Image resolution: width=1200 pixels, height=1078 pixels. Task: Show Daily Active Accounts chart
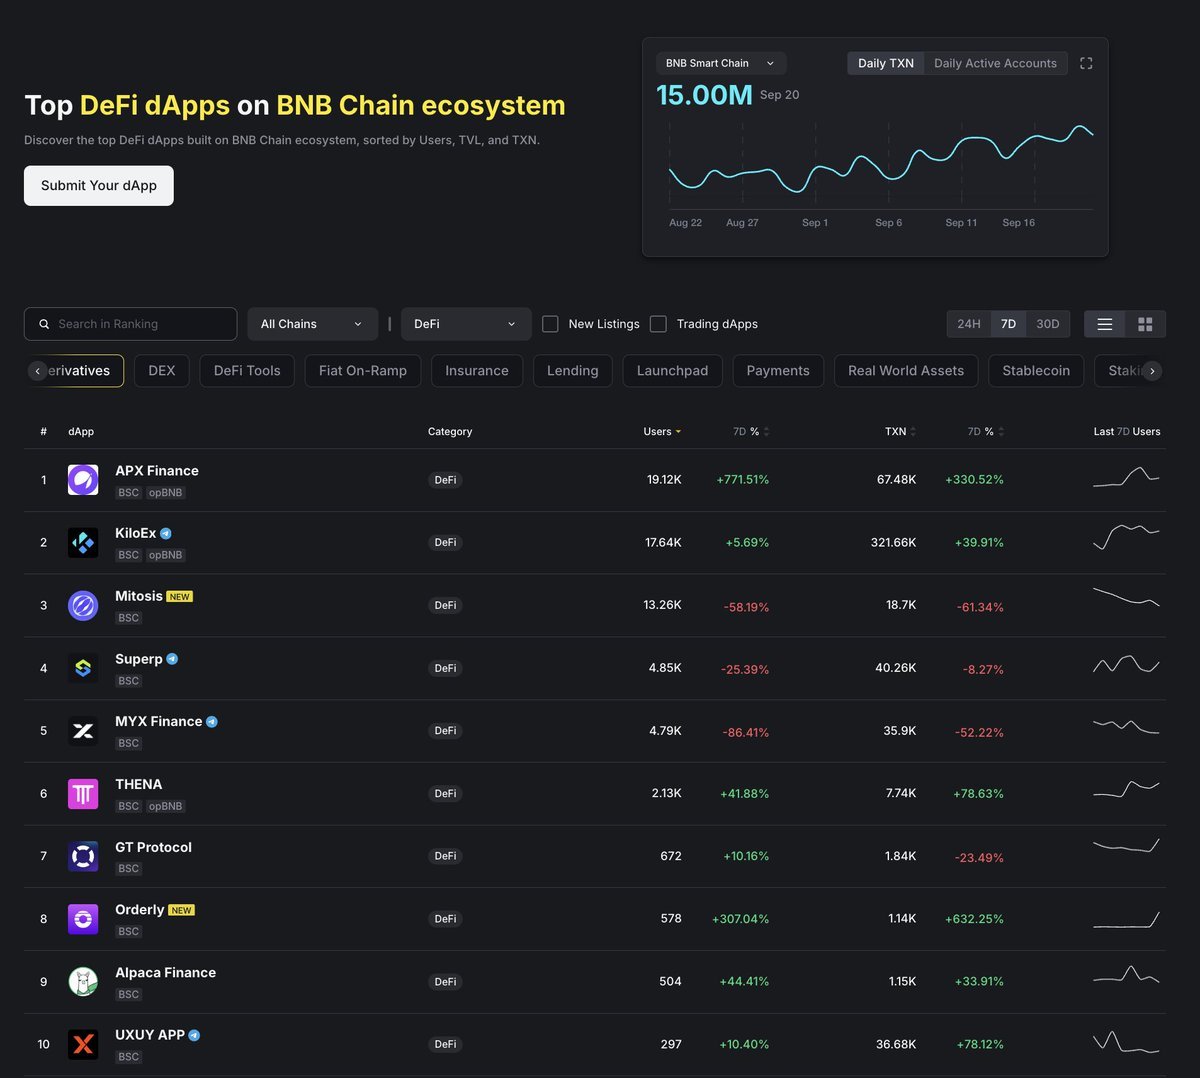(995, 63)
